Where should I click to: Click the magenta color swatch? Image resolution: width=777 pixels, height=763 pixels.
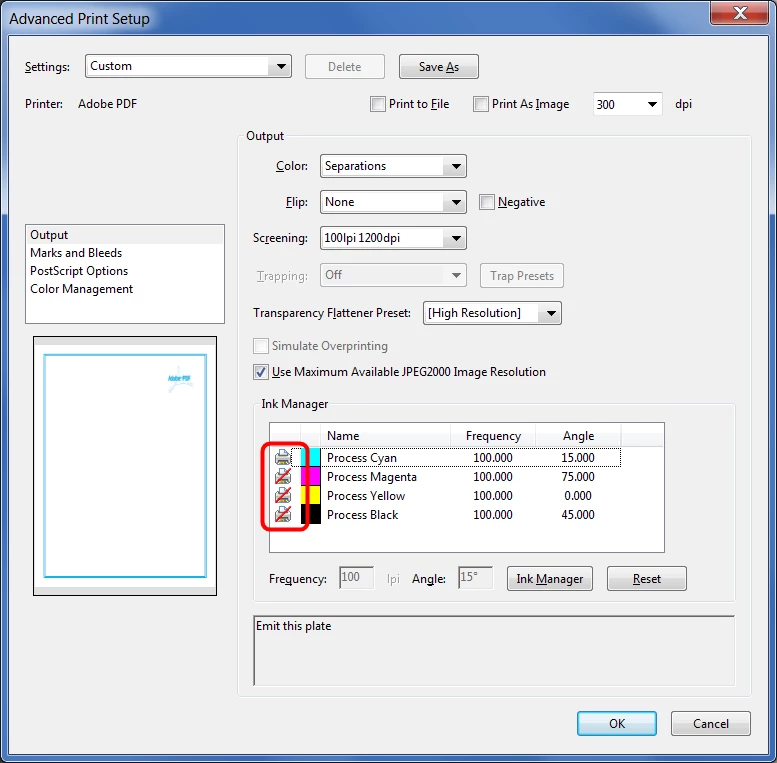coord(311,476)
